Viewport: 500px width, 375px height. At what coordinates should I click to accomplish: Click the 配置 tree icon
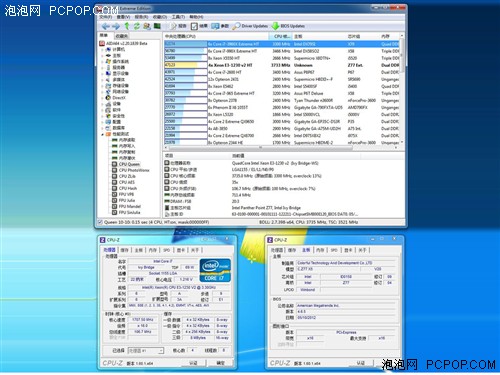click(x=108, y=122)
